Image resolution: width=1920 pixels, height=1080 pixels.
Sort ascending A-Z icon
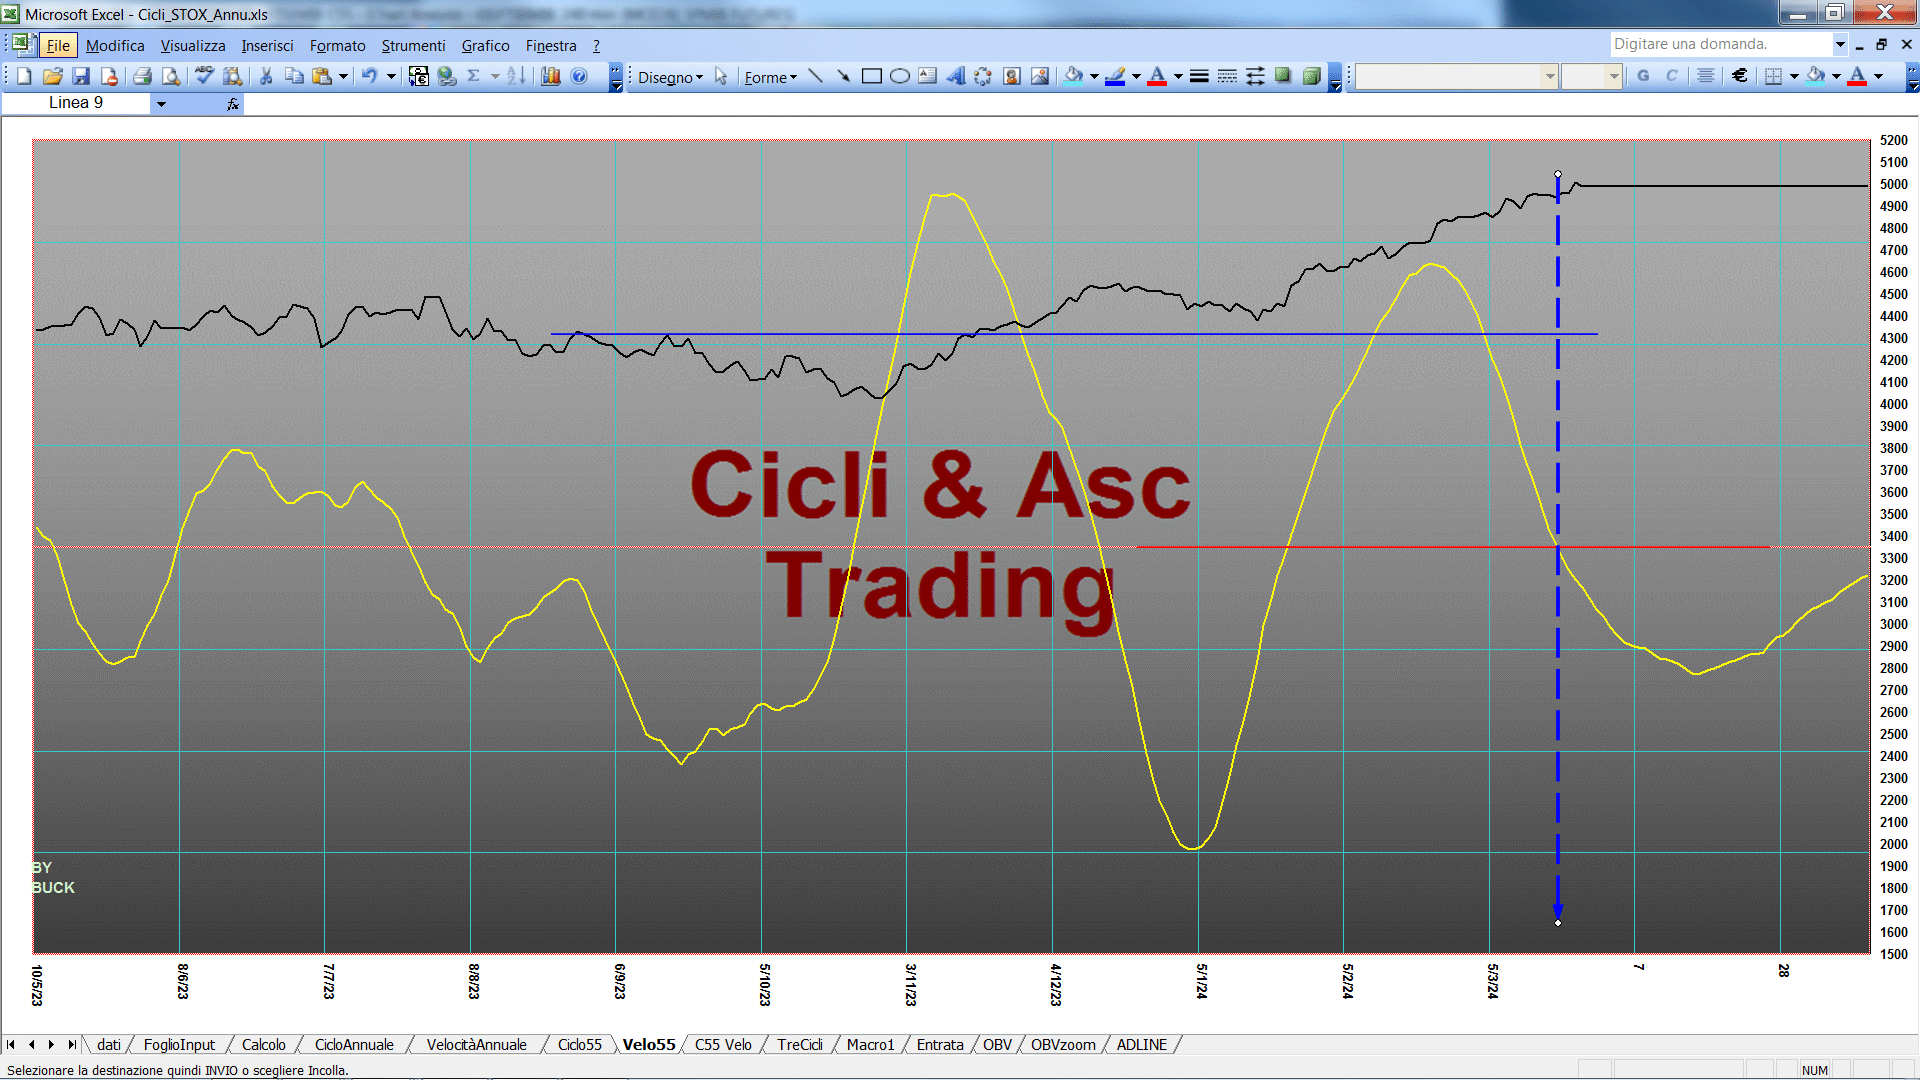pyautogui.click(x=516, y=76)
